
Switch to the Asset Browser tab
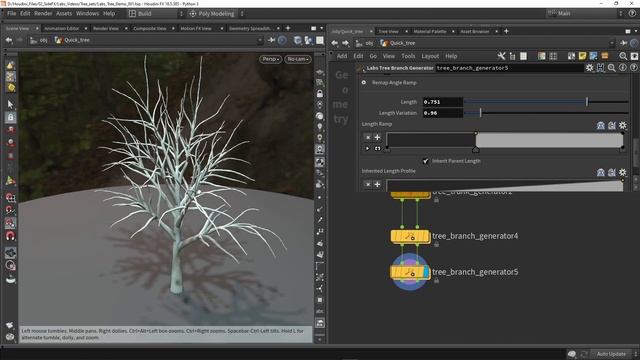click(x=475, y=31)
